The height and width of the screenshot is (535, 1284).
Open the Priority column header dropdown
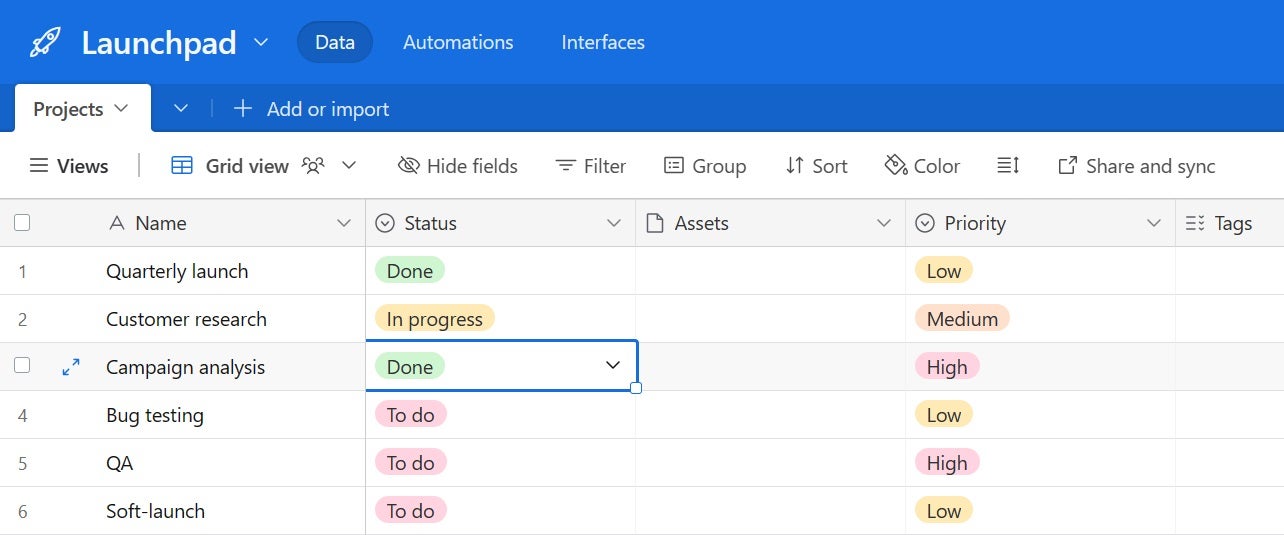1154,223
